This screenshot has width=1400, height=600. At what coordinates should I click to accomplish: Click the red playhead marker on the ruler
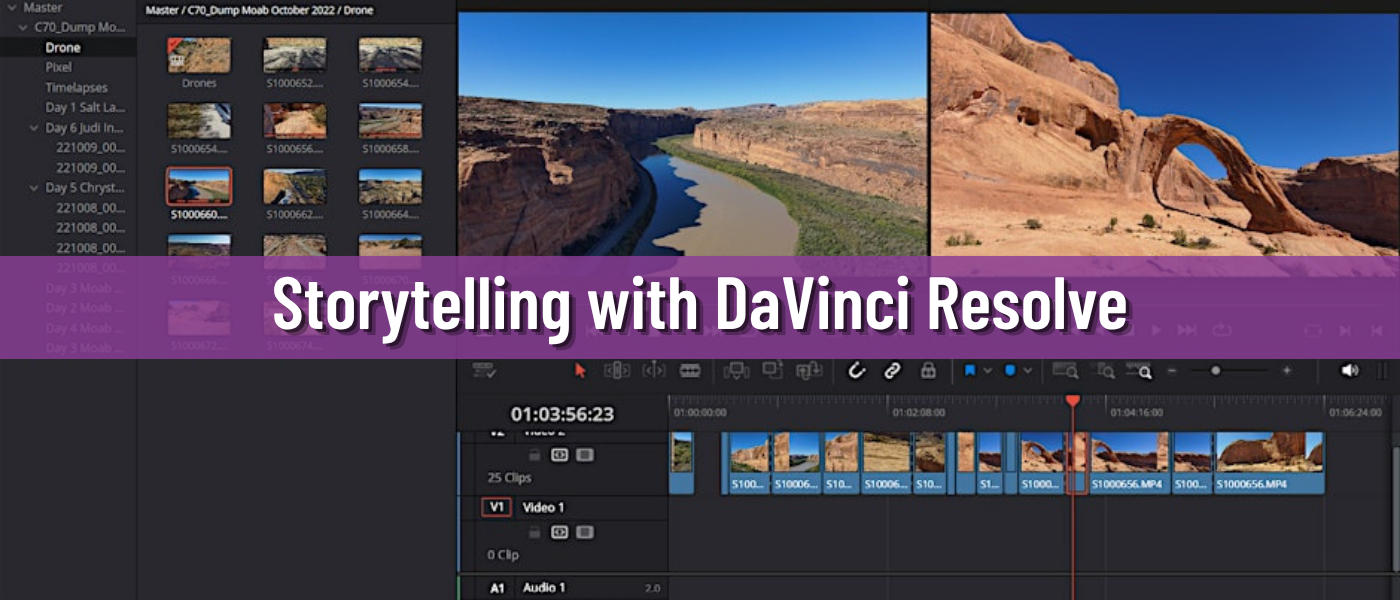pyautogui.click(x=1073, y=400)
